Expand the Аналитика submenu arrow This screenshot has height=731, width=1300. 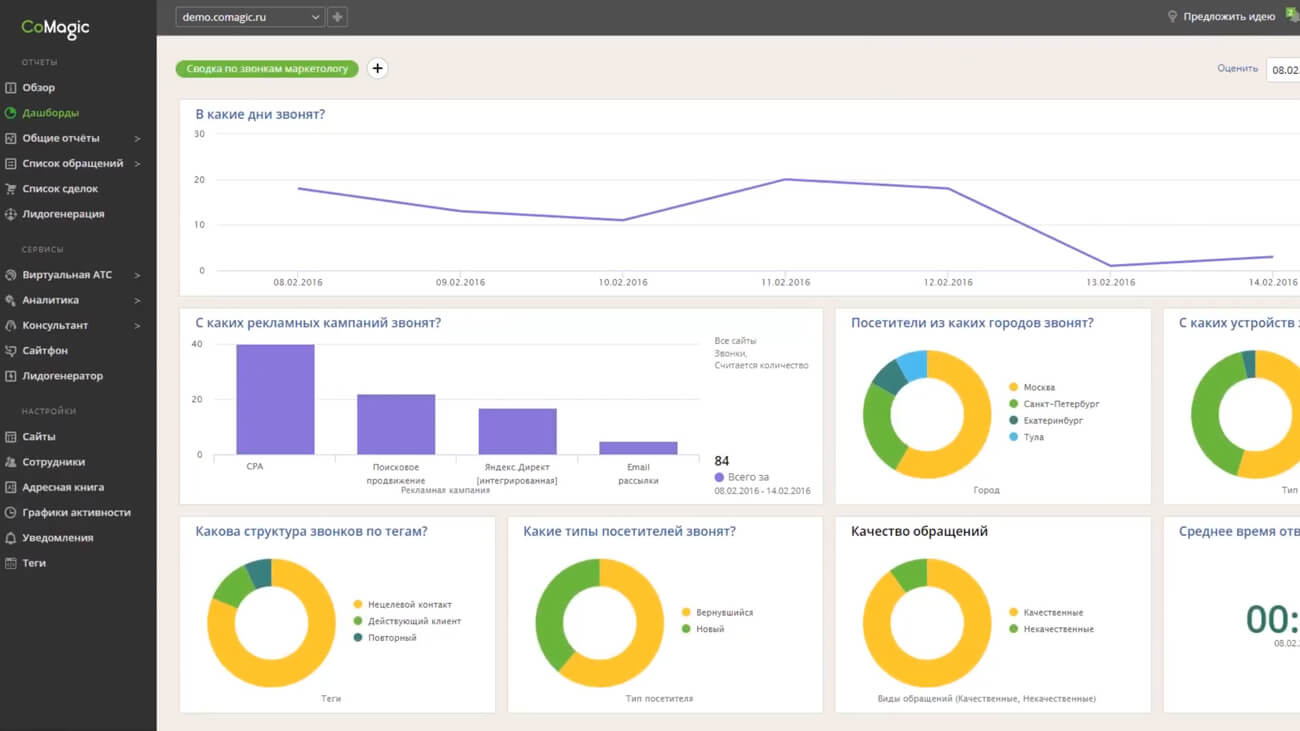tap(137, 300)
